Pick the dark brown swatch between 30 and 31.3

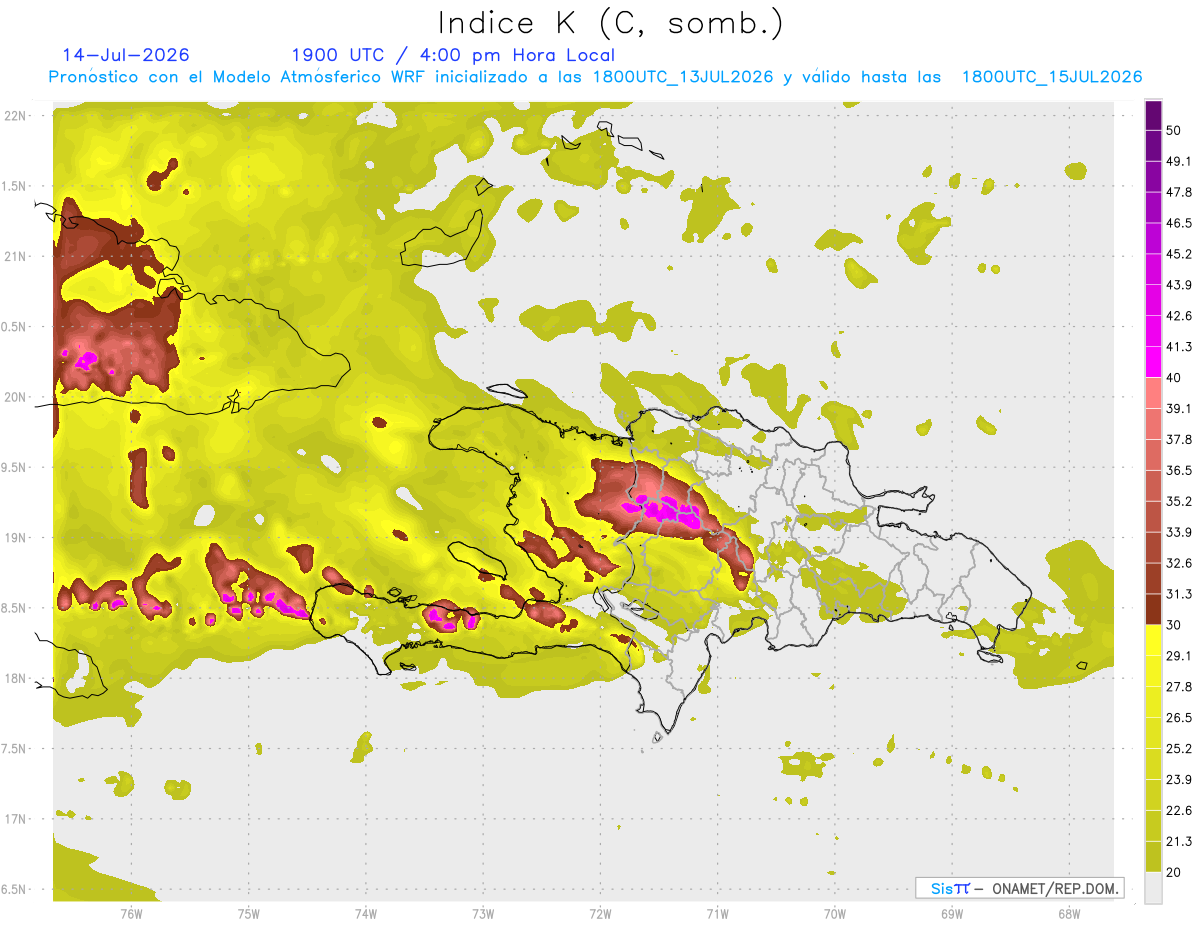click(1154, 609)
